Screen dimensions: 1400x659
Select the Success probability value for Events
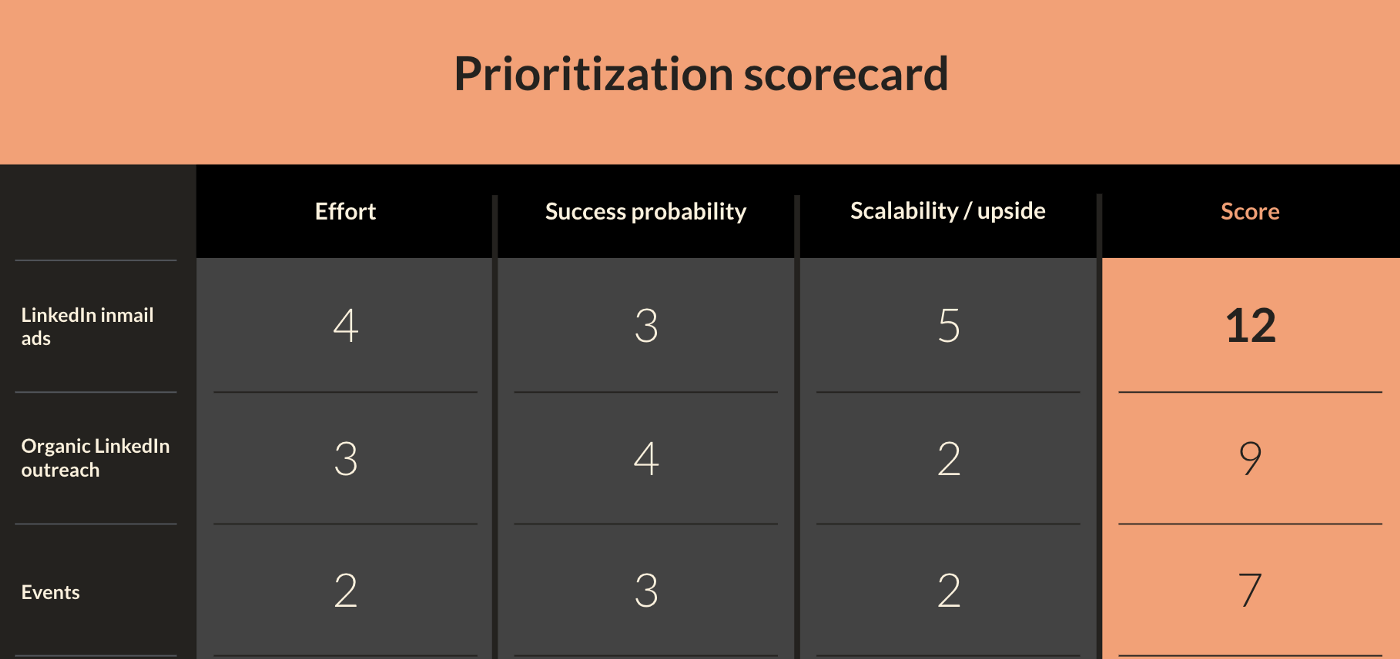click(x=646, y=591)
